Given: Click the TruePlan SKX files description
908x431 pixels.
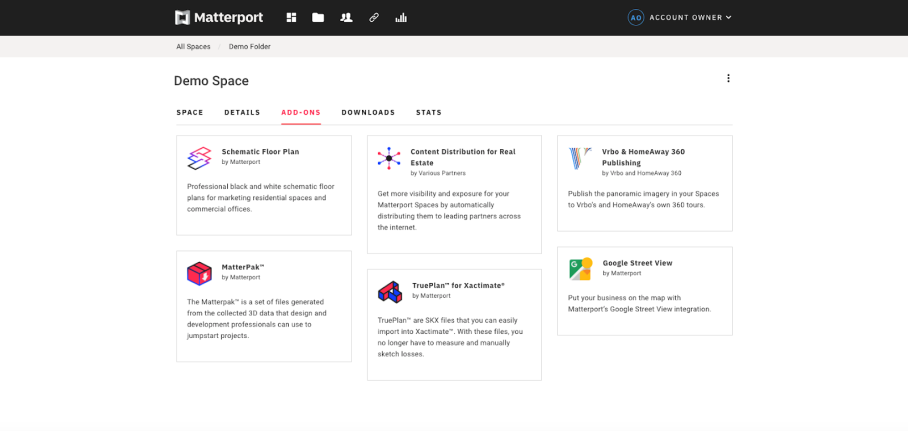Looking at the screenshot, I should (x=451, y=337).
